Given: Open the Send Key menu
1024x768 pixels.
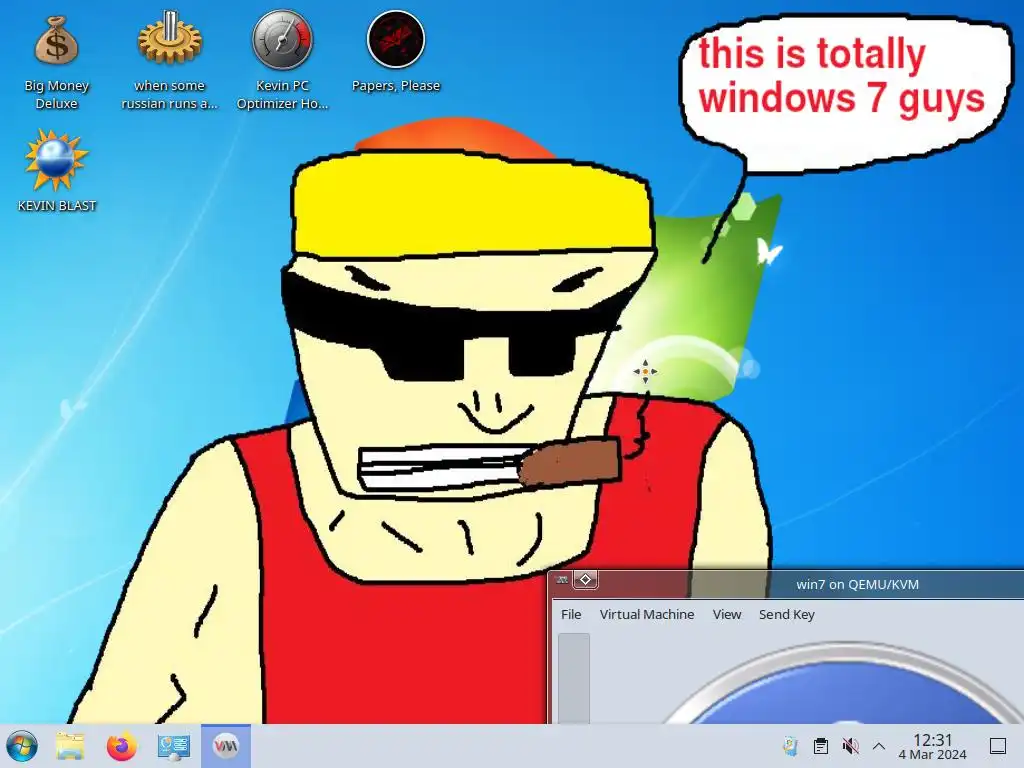Looking at the screenshot, I should 786,615.
